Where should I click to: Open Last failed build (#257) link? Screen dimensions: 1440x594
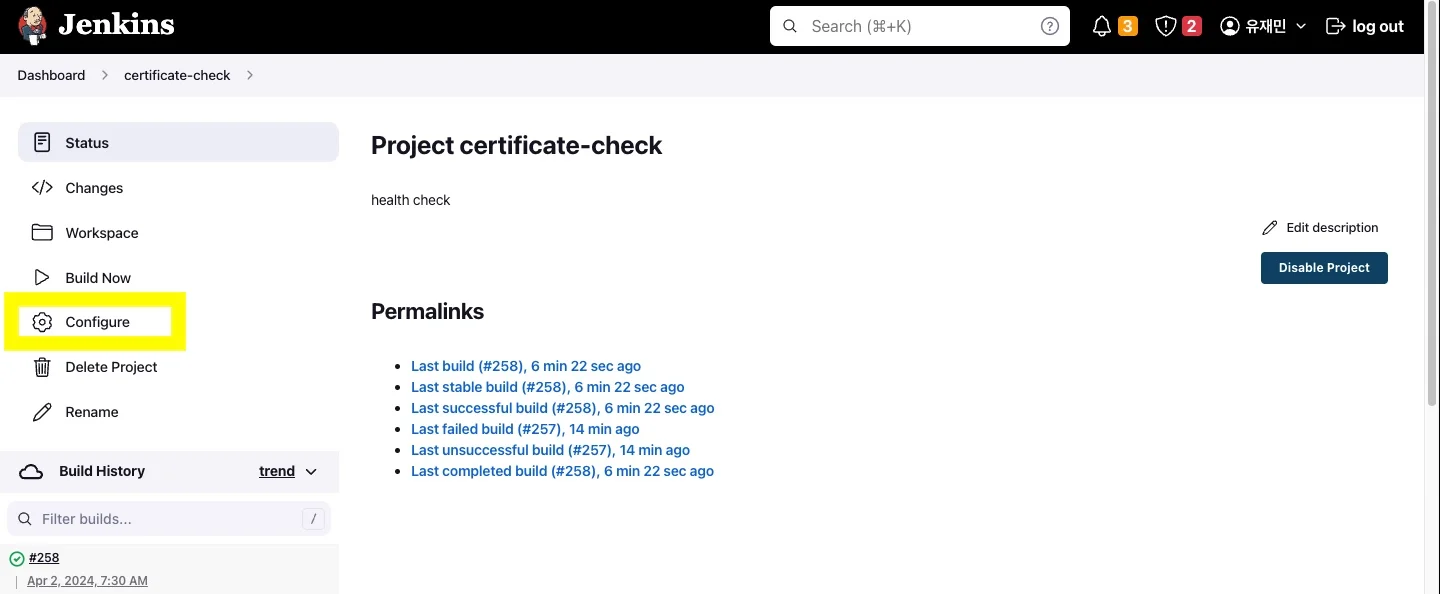click(x=525, y=429)
